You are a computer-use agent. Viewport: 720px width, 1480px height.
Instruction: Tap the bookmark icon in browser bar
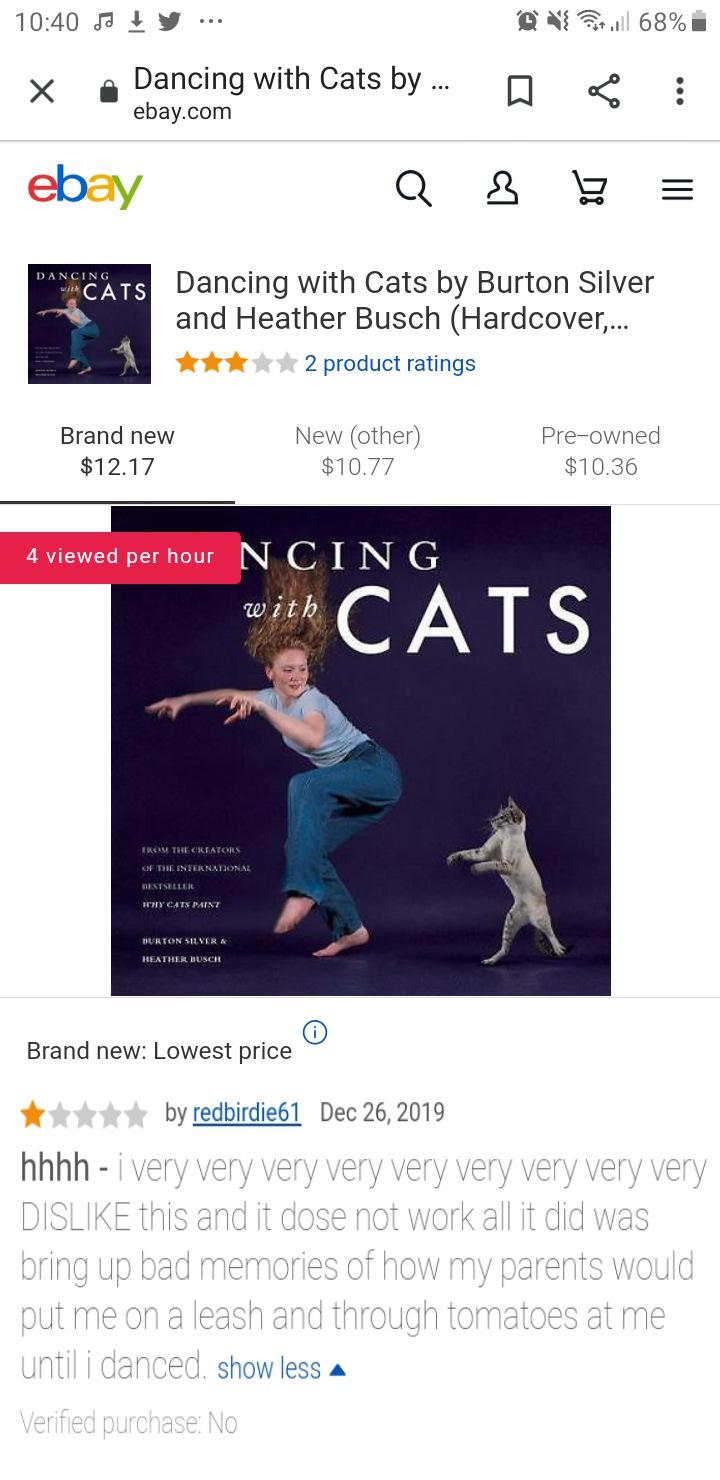[520, 92]
